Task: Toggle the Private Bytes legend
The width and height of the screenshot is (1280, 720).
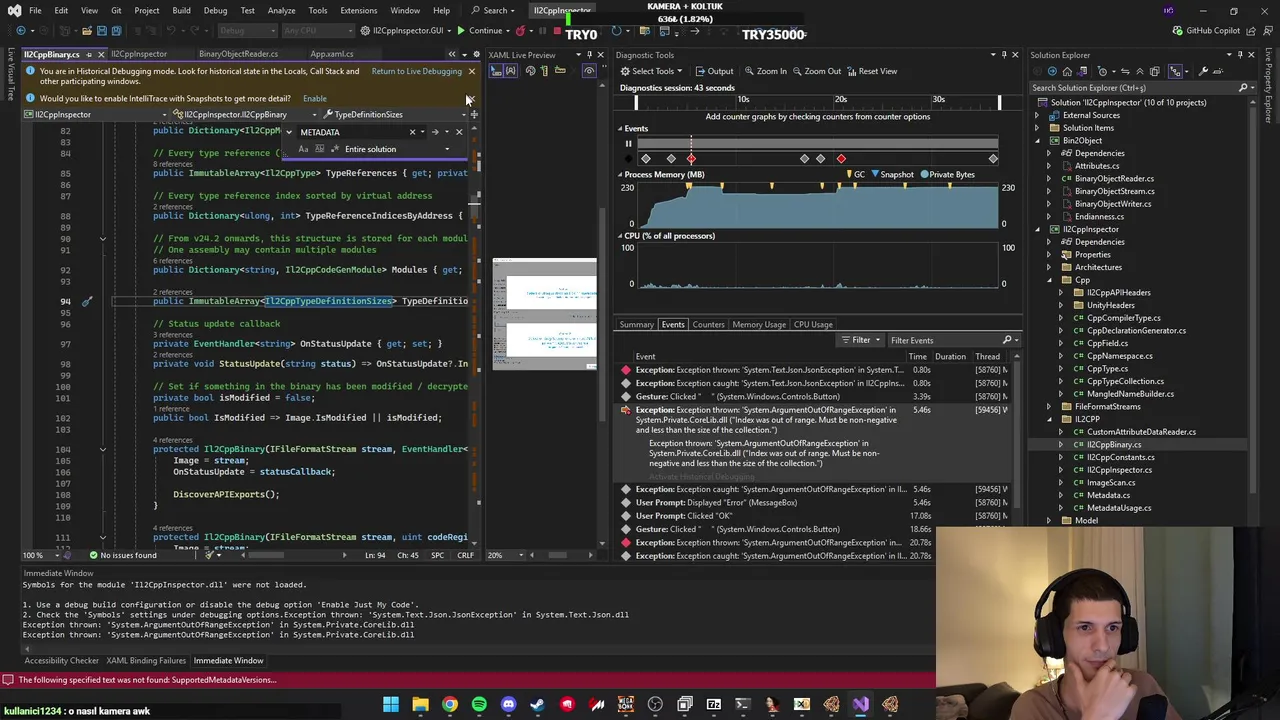Action: click(947, 174)
